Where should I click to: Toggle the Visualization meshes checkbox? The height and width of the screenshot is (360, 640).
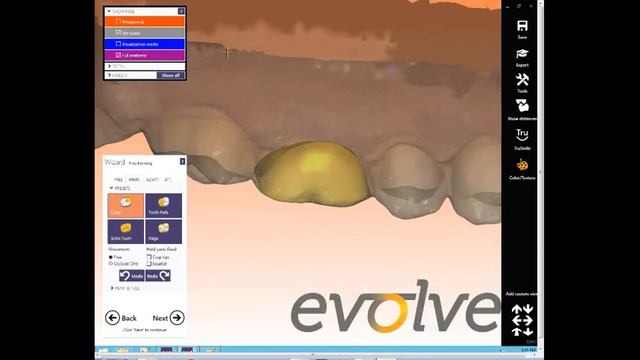[x=118, y=44]
